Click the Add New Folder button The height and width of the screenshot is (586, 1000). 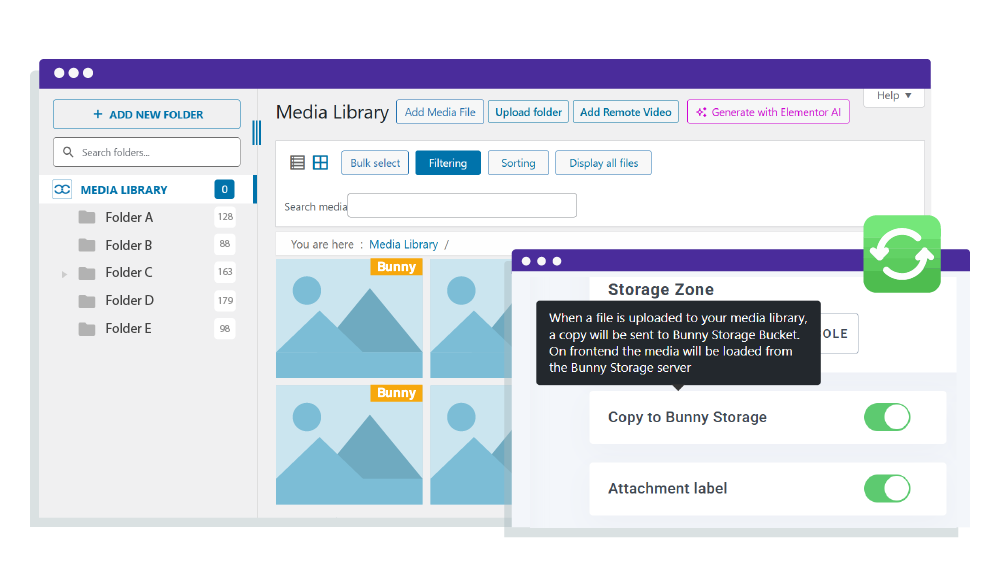point(147,114)
